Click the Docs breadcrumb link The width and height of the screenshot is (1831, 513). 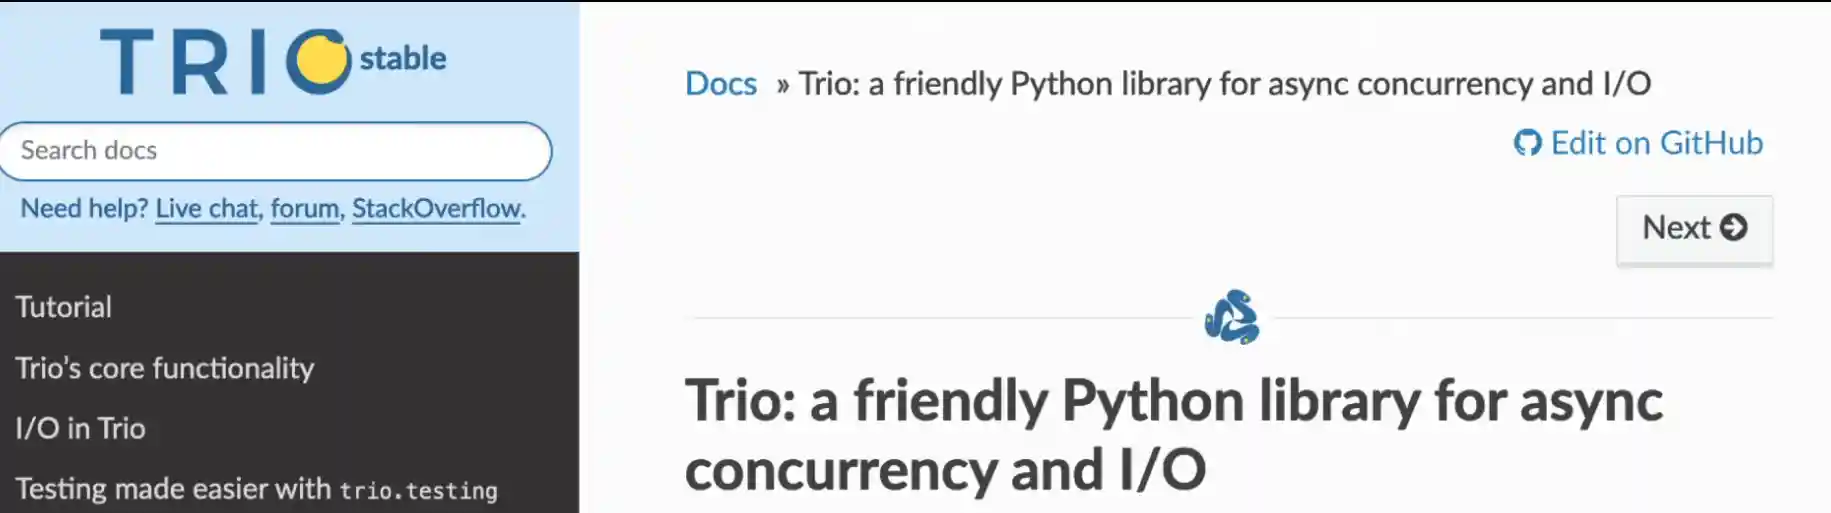tap(721, 83)
